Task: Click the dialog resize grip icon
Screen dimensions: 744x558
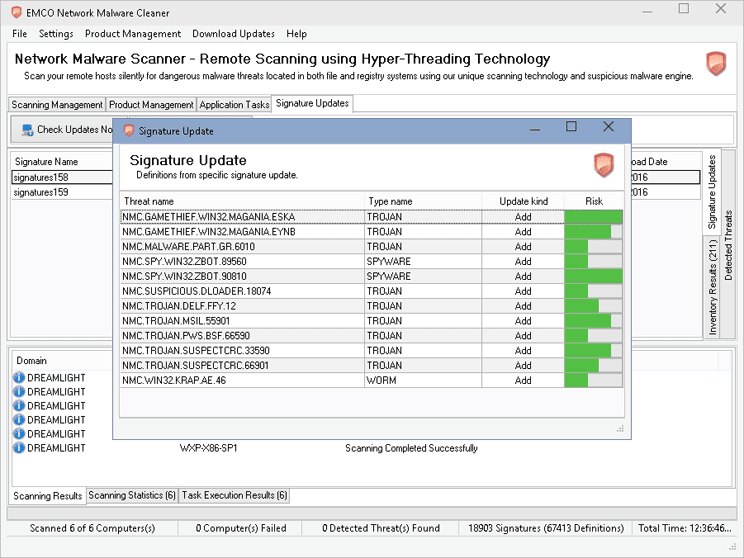Action: [x=620, y=428]
